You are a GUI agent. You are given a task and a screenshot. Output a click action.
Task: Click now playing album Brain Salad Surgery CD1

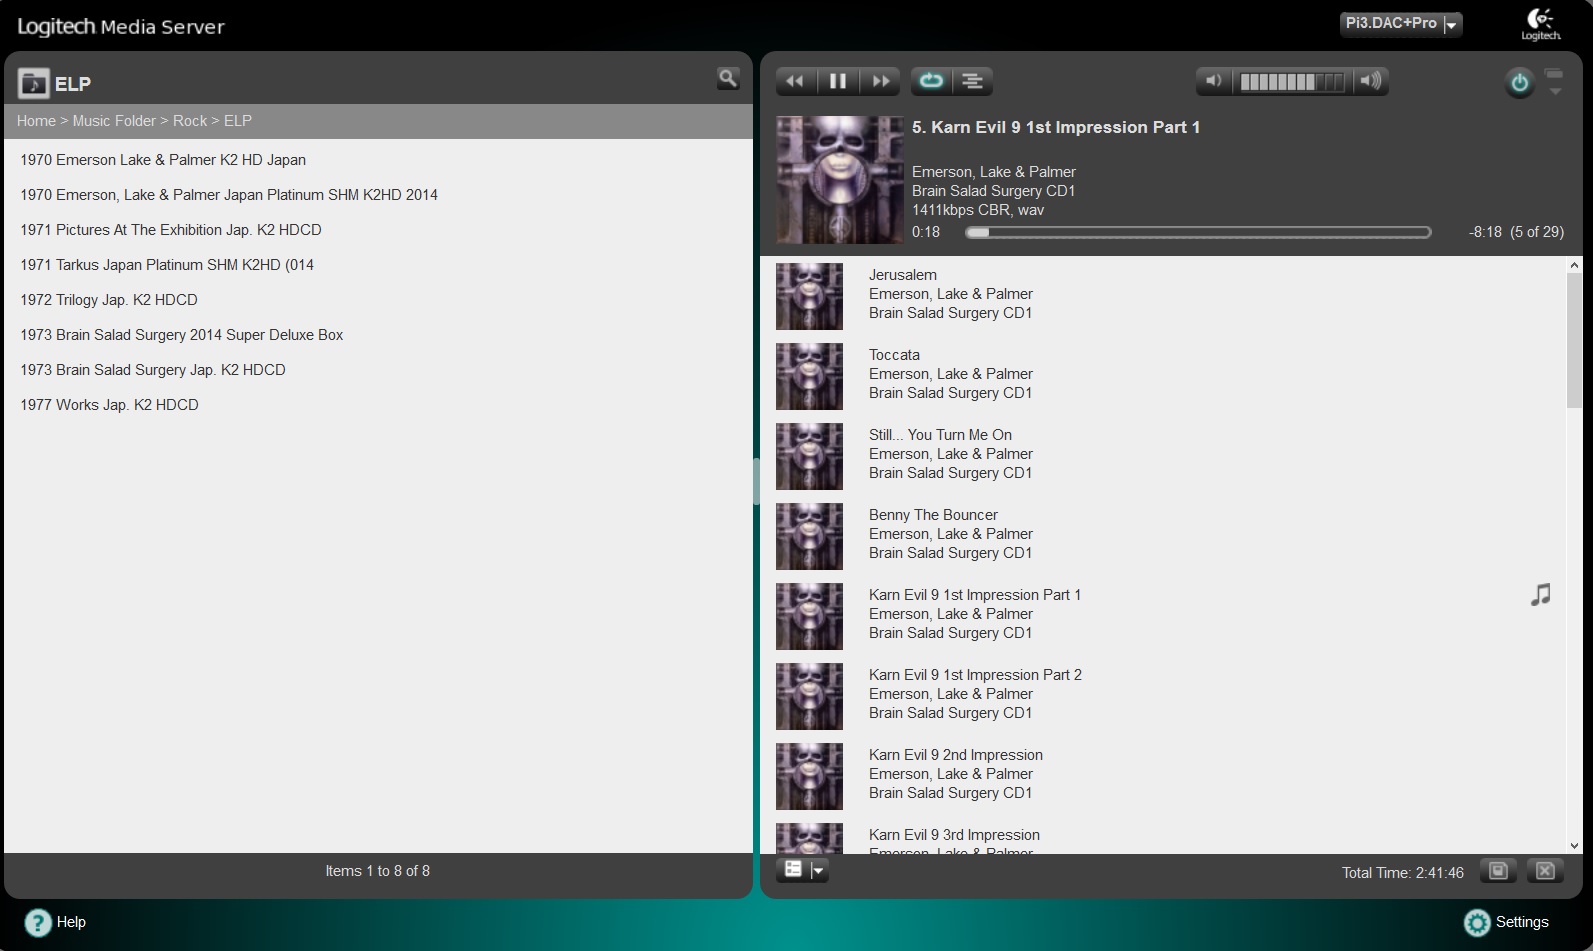pos(994,191)
